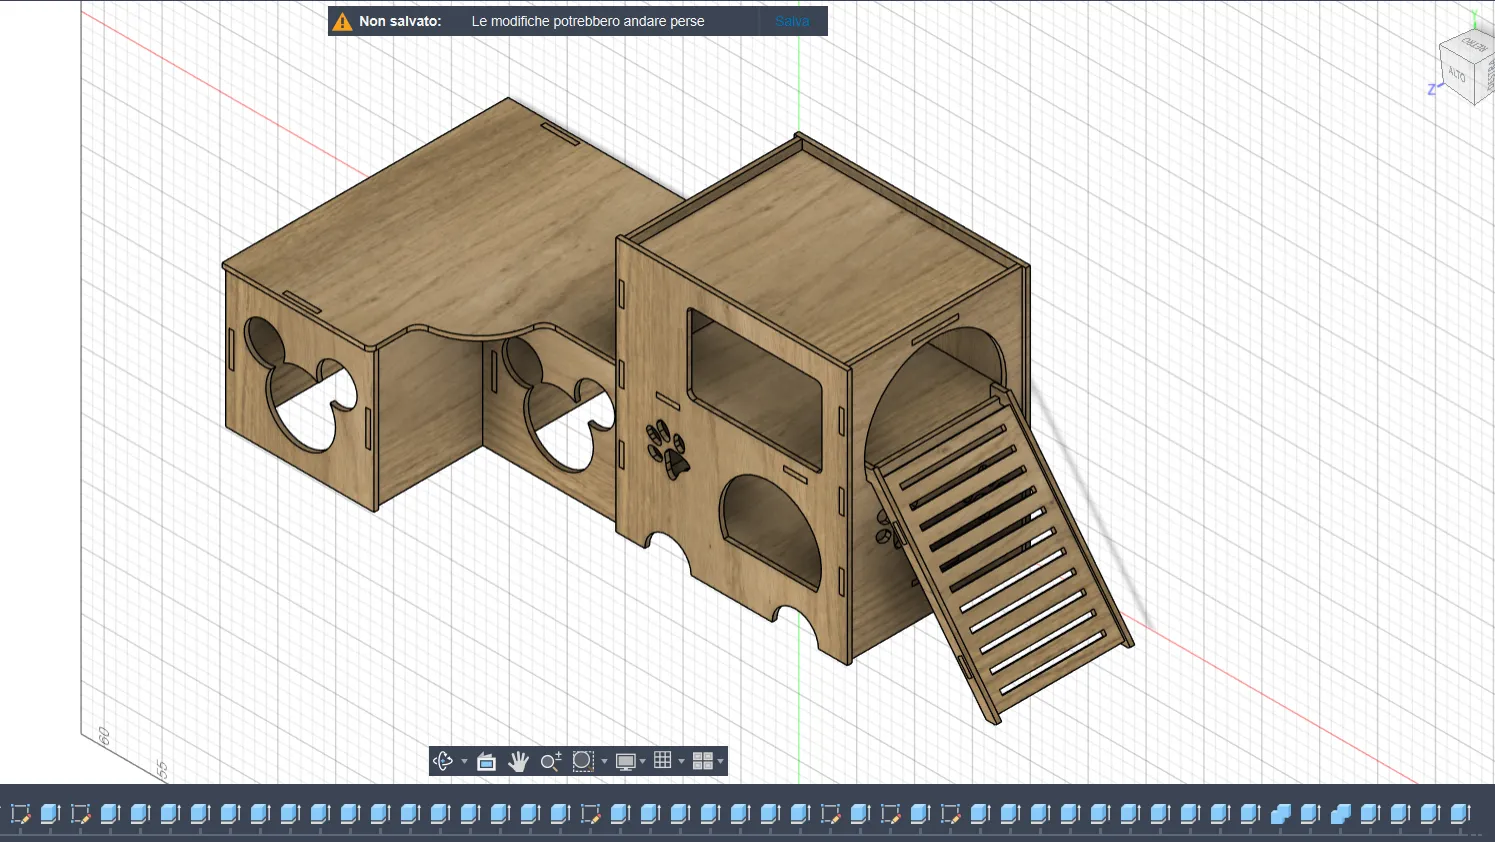This screenshot has height=842, width=1495.
Task: Select the Pan hand tool
Action: pos(518,762)
